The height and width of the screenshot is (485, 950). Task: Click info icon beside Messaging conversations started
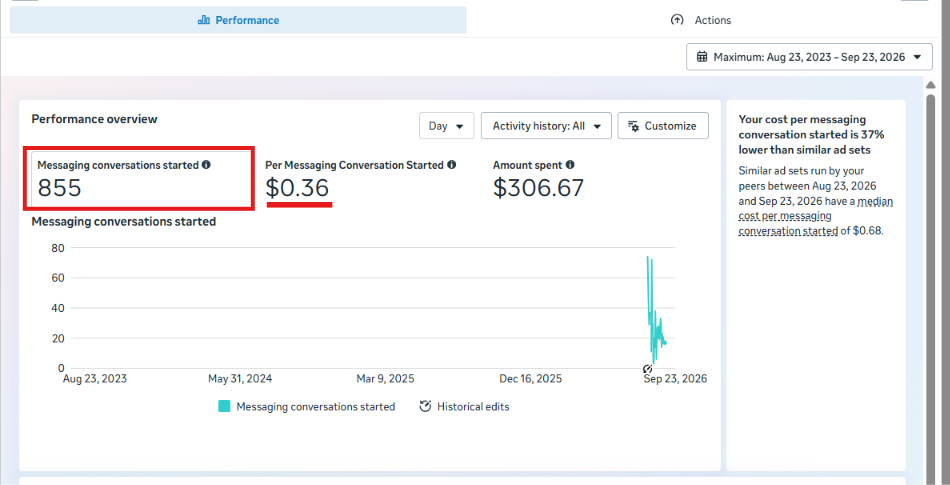coord(206,165)
